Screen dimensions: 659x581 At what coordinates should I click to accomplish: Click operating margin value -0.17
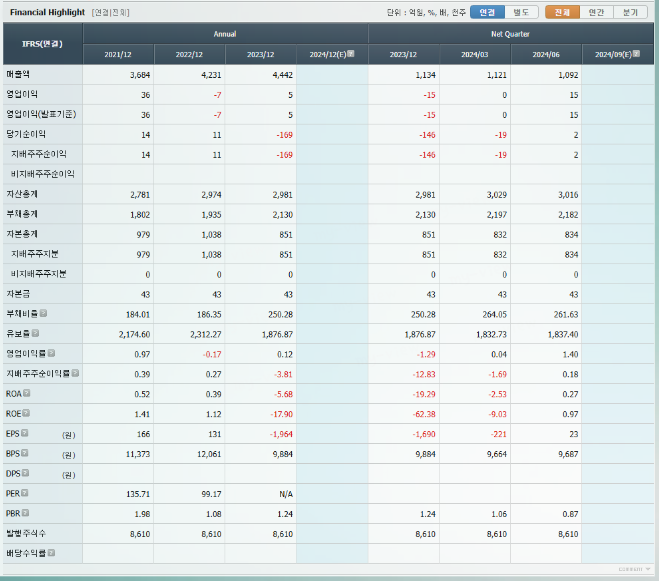212,354
